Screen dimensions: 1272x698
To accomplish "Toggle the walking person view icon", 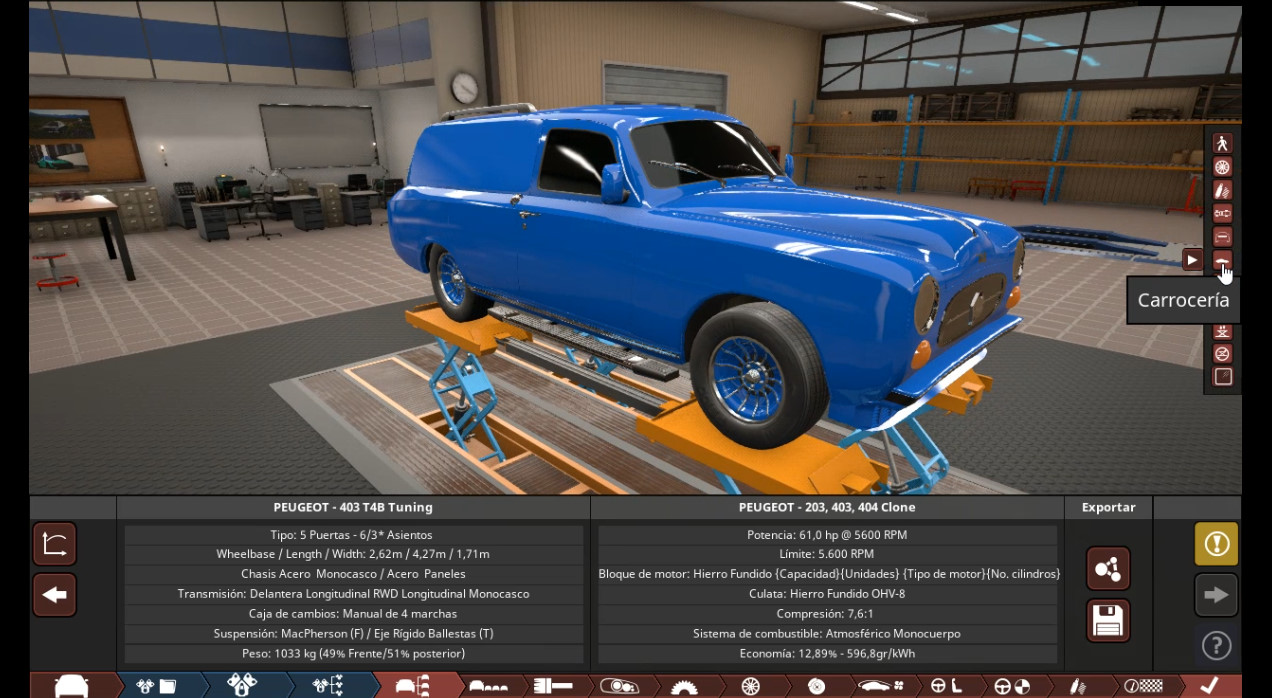I will pyautogui.click(x=1222, y=143).
